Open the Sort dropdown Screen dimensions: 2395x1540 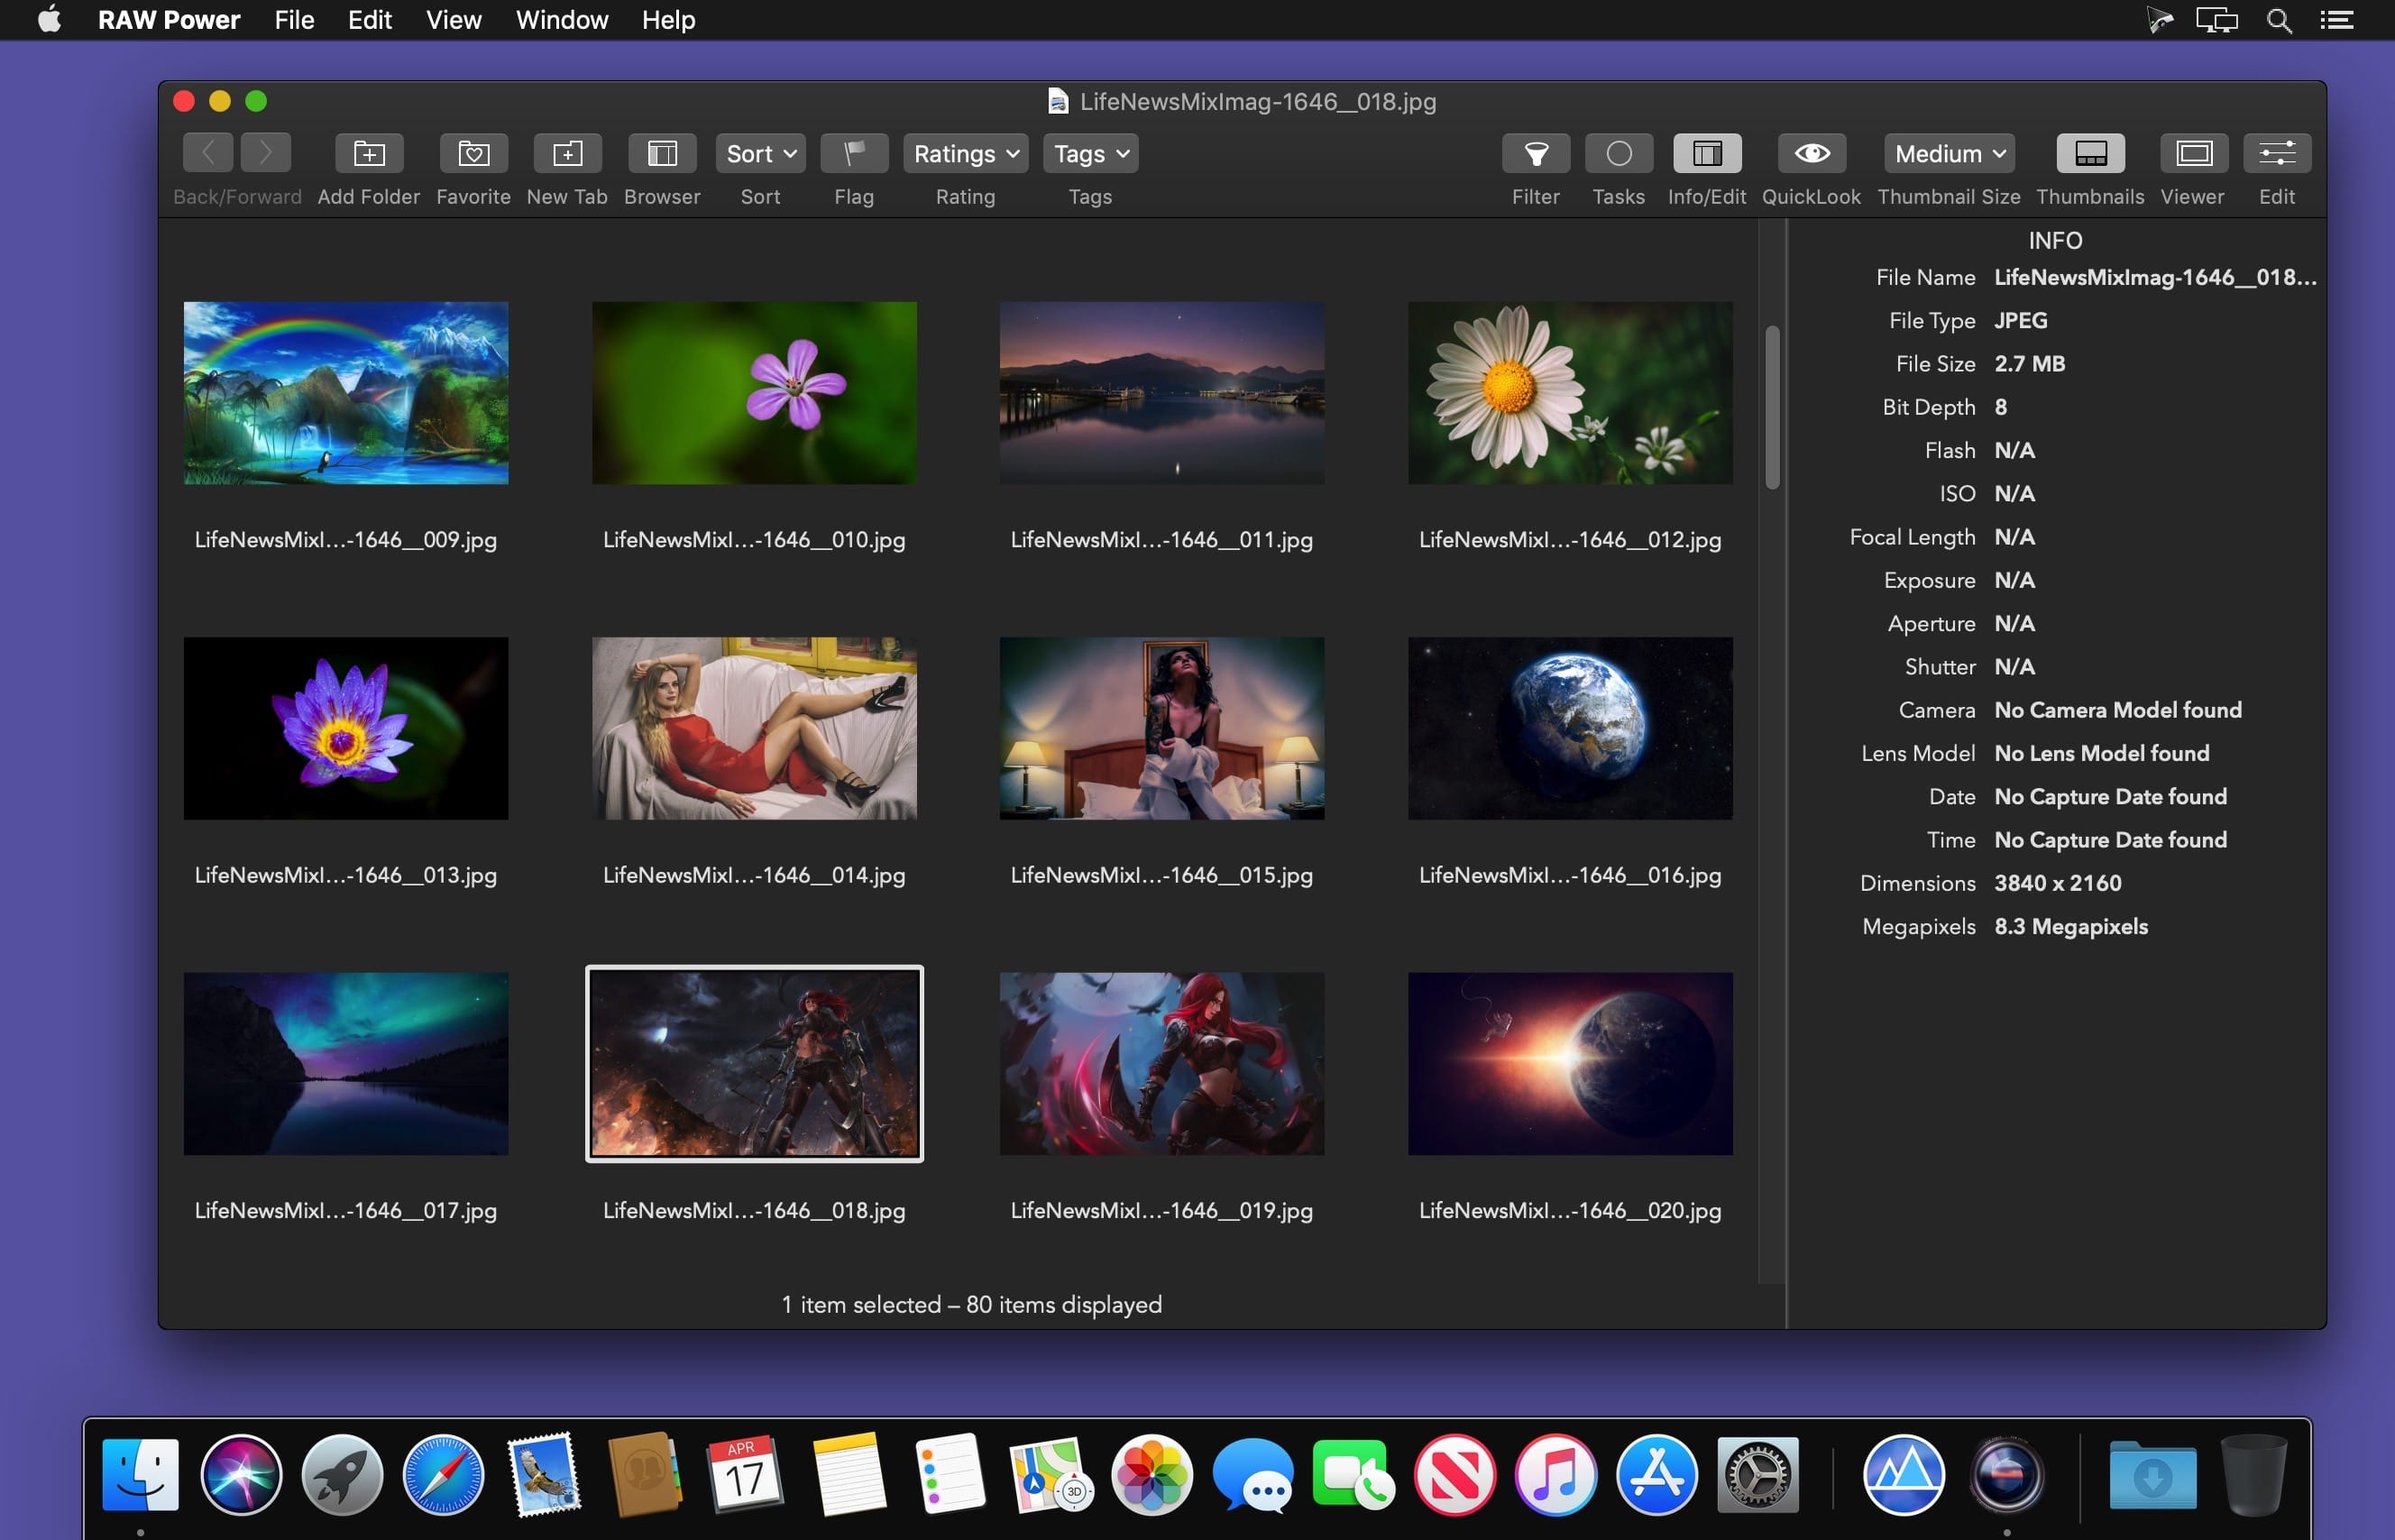pos(760,153)
